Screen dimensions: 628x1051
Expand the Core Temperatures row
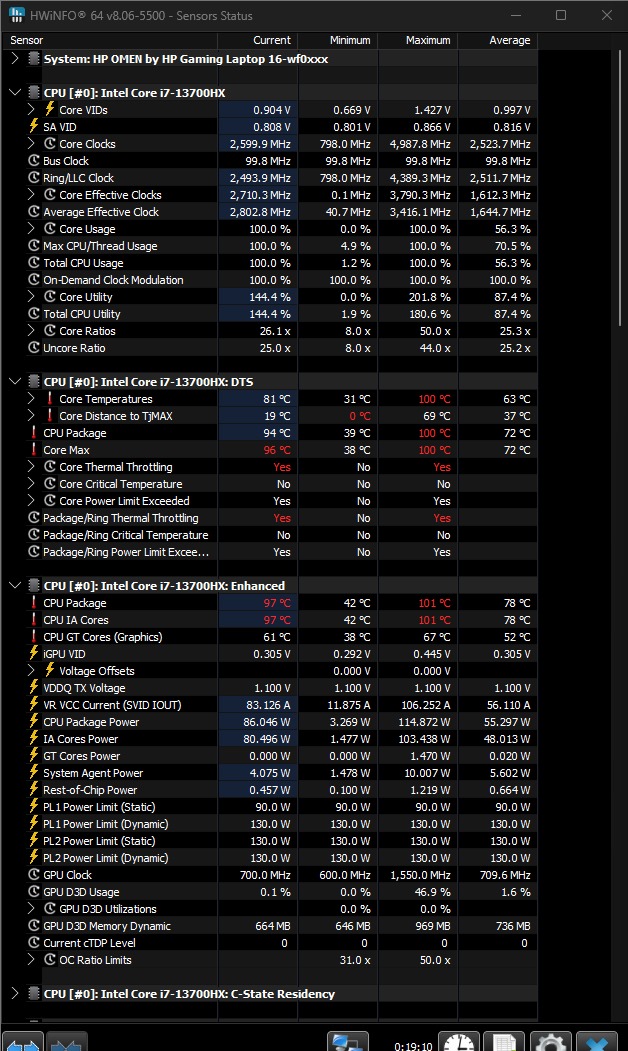[x=31, y=399]
